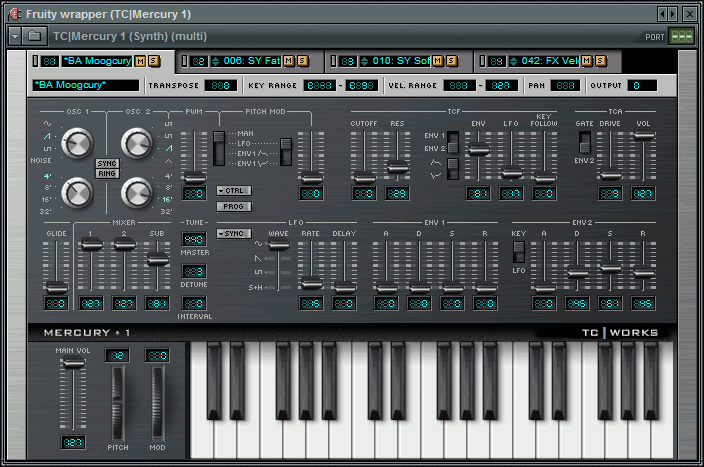Click the TRANSPOSE value field
The height and width of the screenshot is (467, 704).
(x=220, y=86)
